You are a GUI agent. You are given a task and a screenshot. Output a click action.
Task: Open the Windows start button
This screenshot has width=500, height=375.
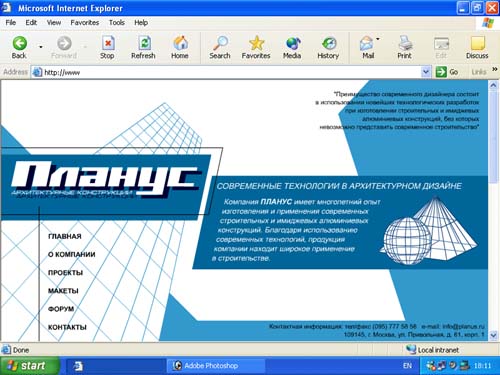click(30, 366)
